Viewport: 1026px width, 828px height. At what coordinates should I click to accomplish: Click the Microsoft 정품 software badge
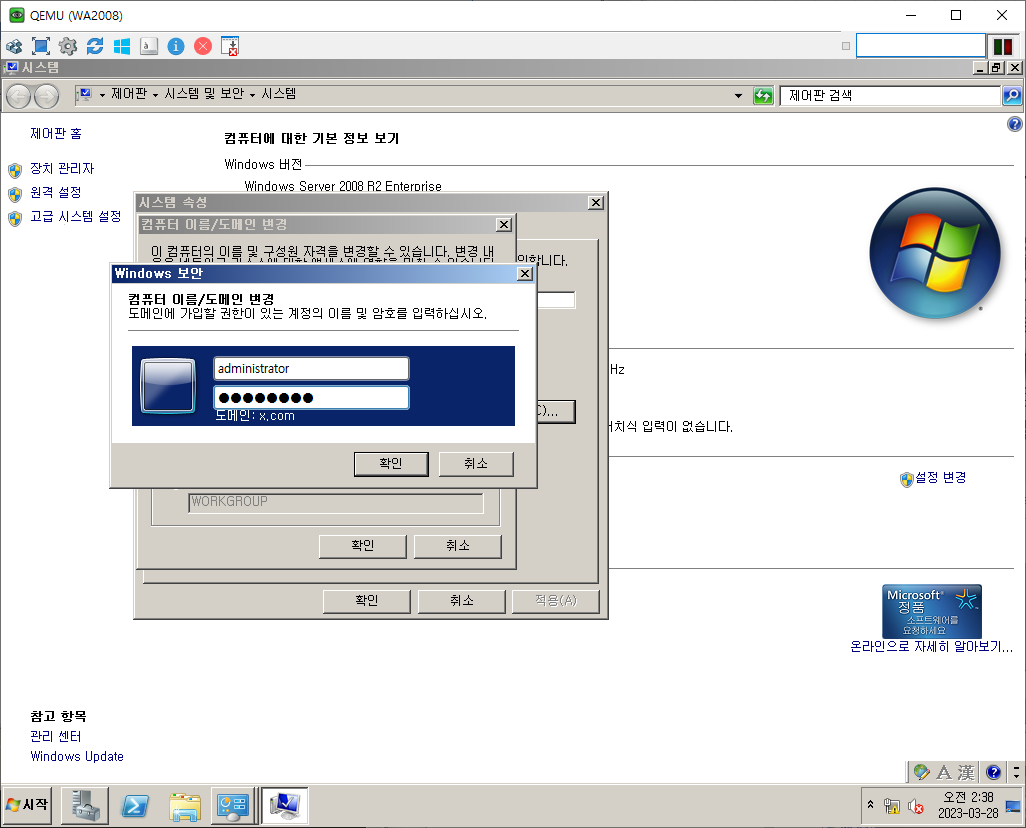pyautogui.click(x=932, y=611)
